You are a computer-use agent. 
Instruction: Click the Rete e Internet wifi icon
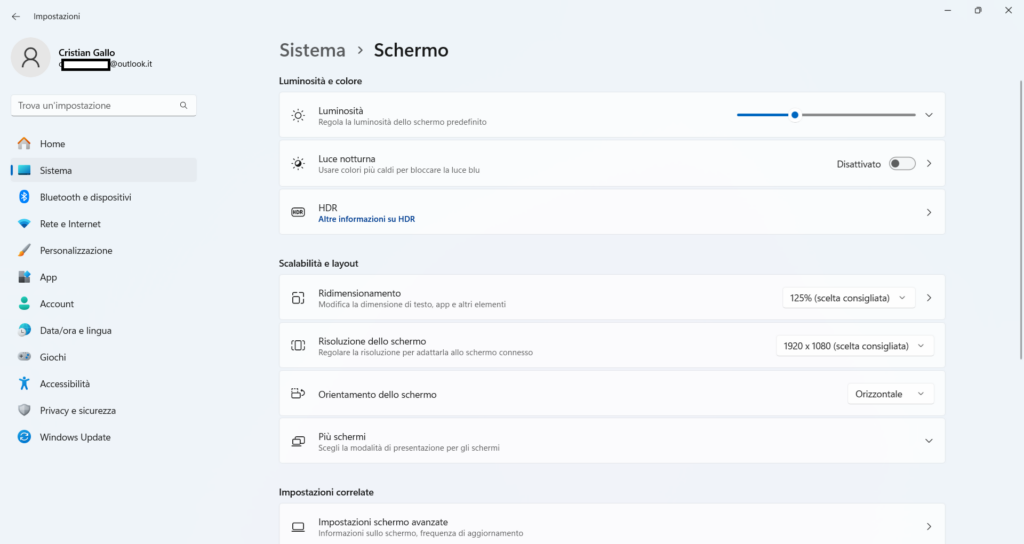(x=24, y=224)
